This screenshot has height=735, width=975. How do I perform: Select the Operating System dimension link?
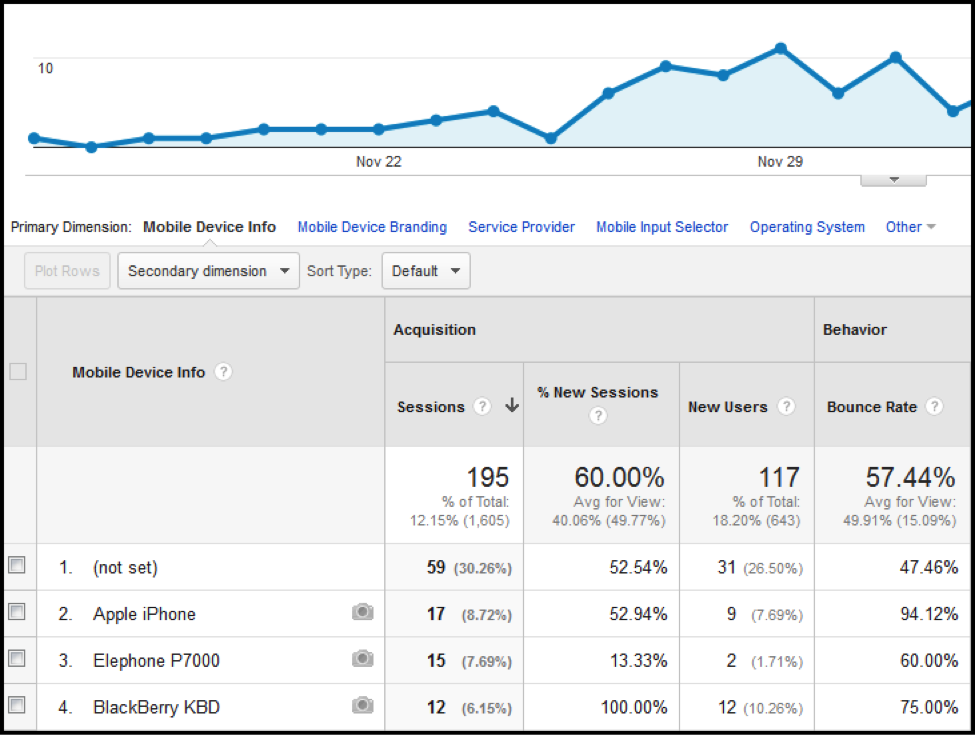click(807, 227)
